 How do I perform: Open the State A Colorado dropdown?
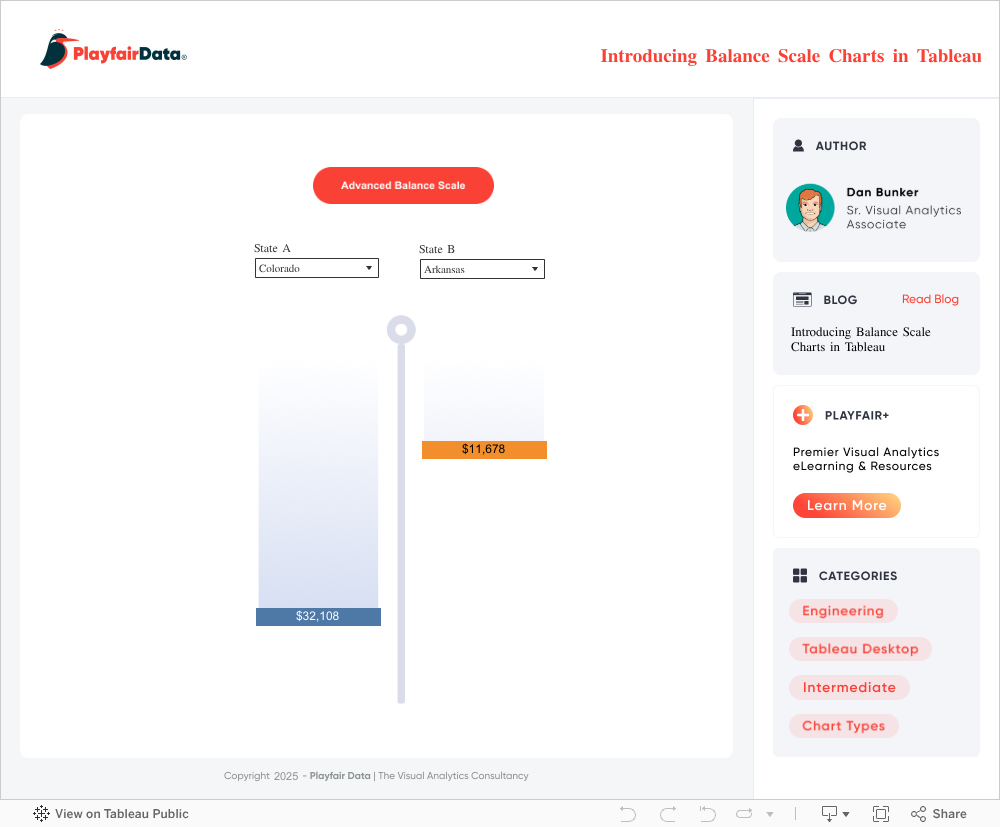tap(317, 268)
